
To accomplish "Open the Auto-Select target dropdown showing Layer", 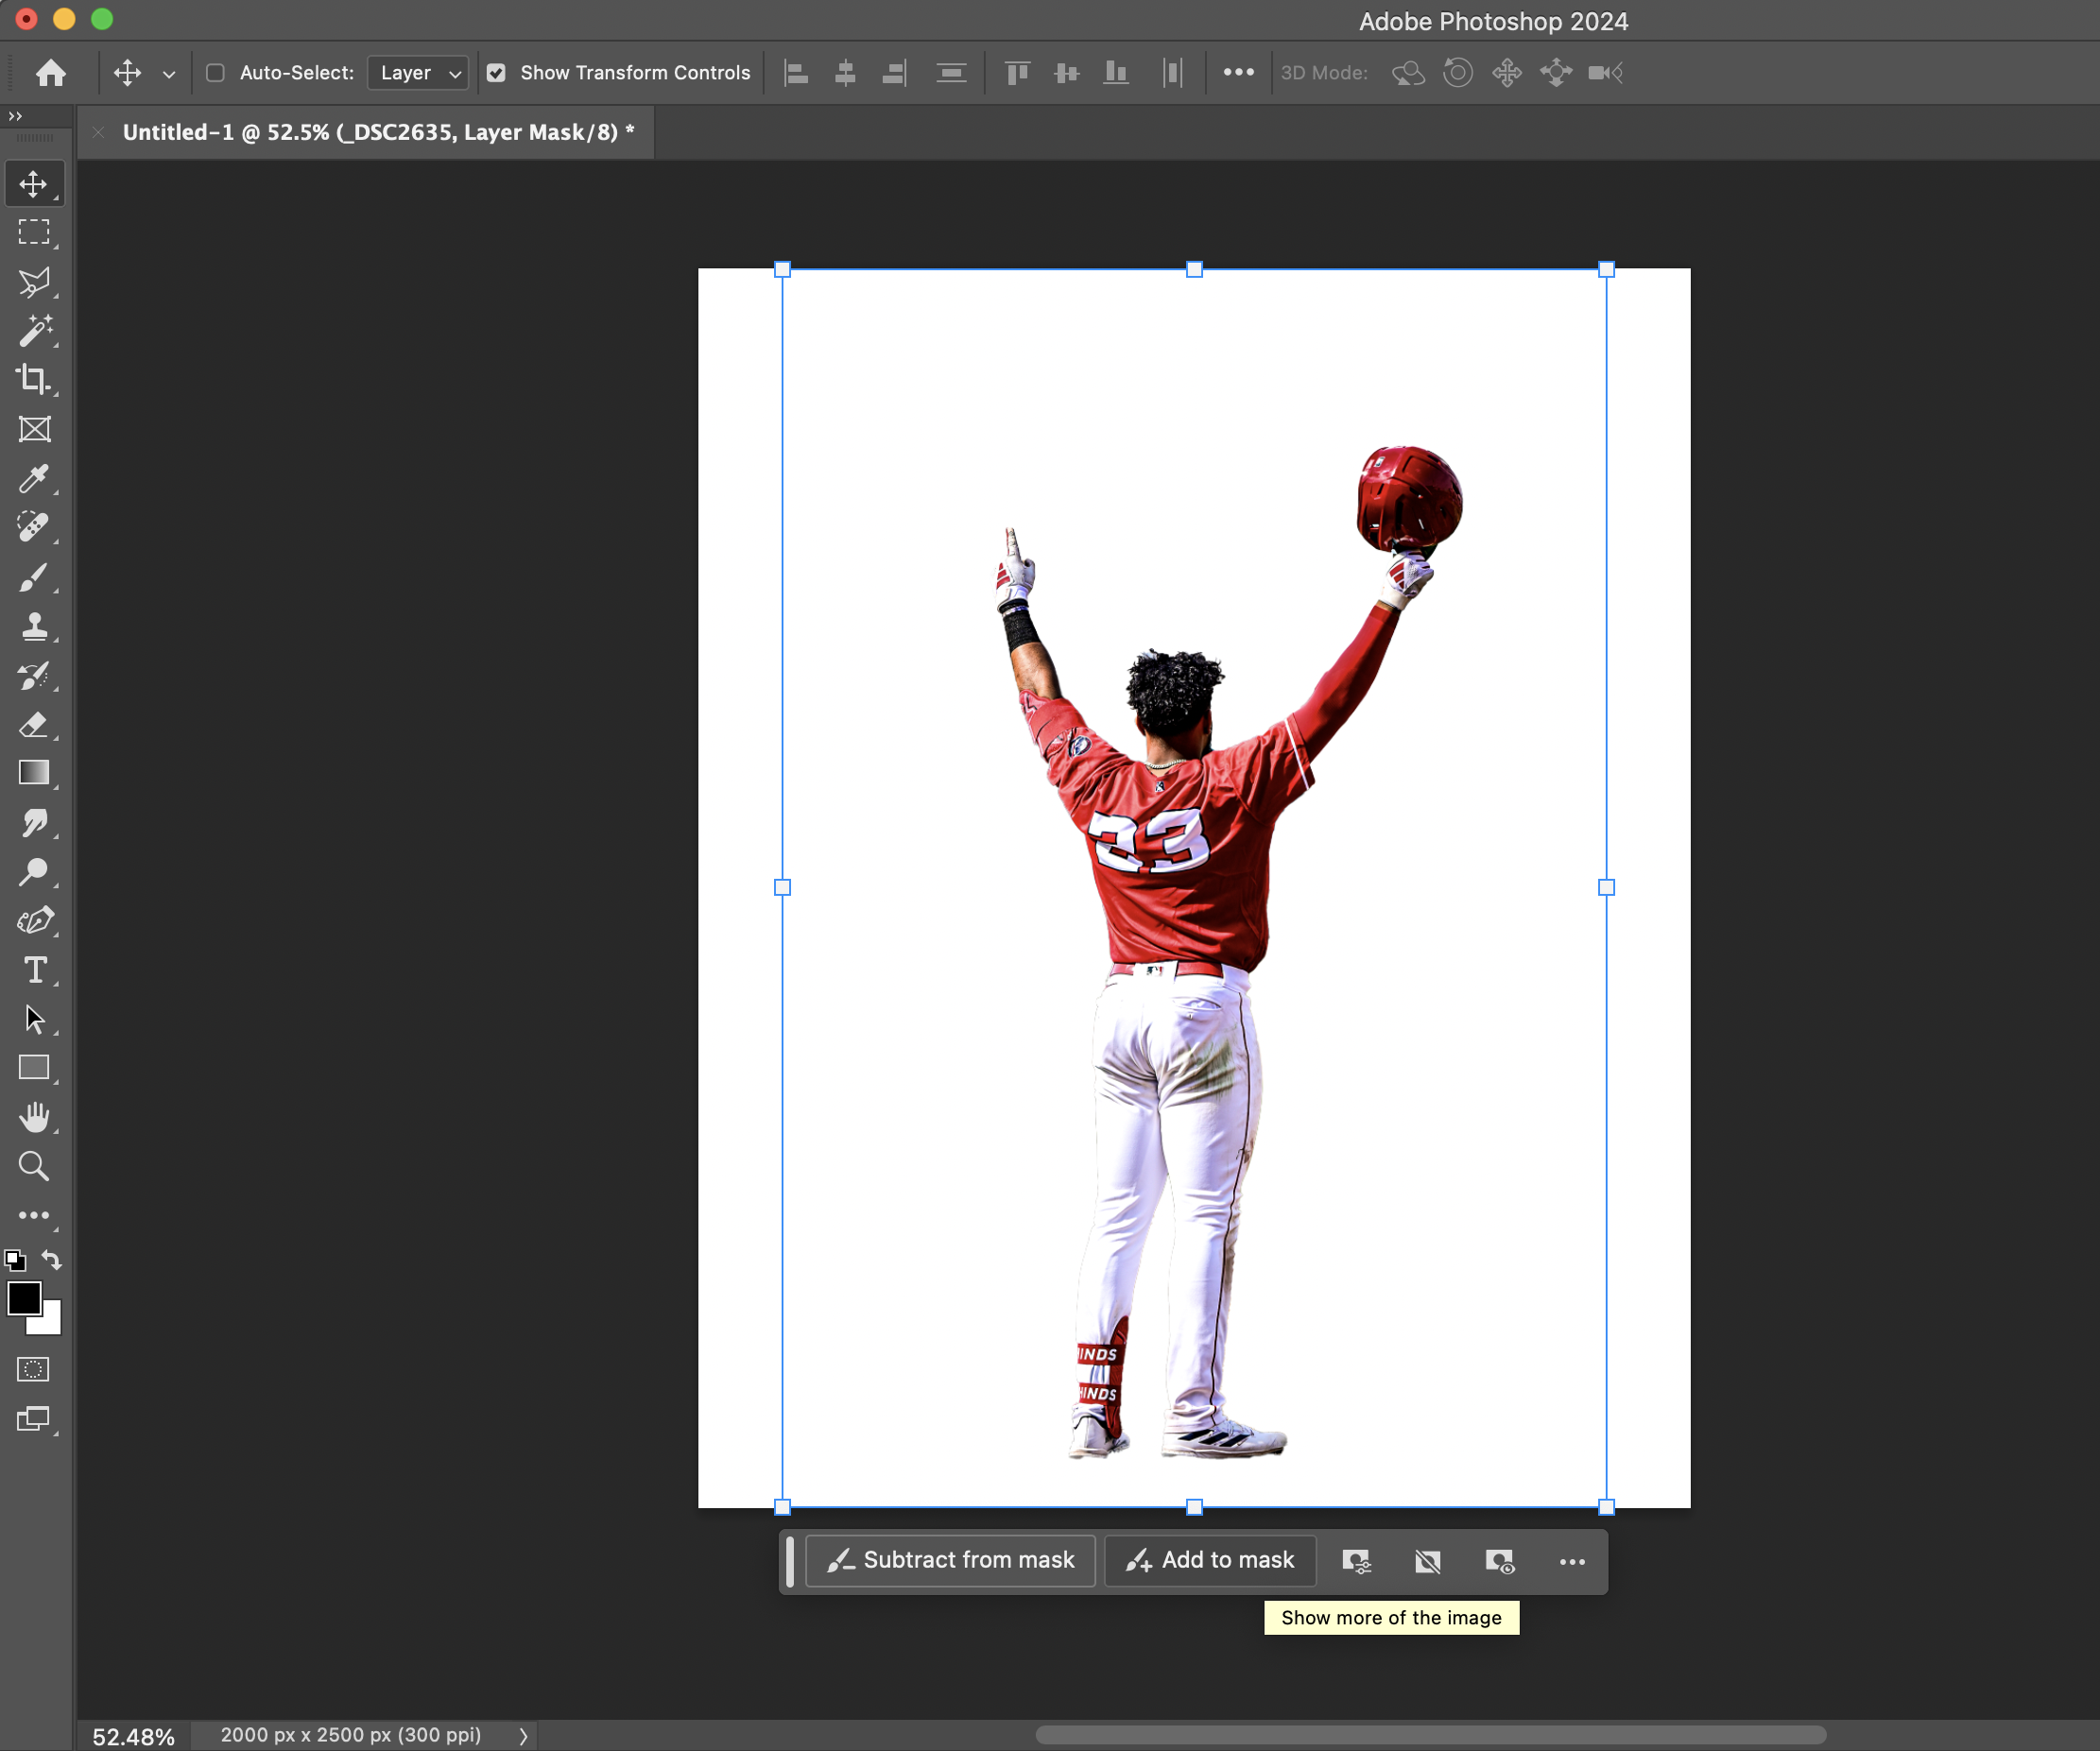I will click(x=417, y=72).
